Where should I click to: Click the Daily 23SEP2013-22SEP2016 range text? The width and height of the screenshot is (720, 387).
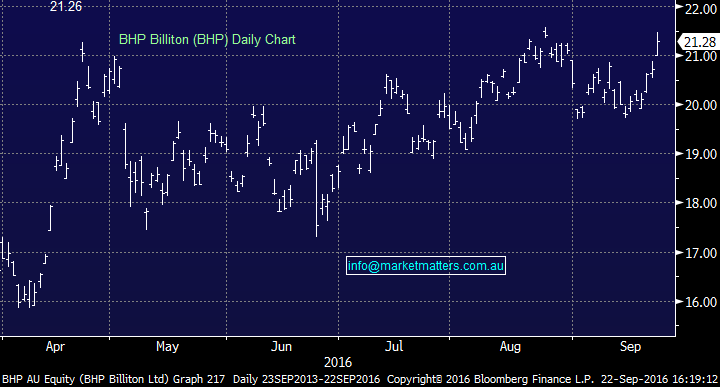pos(306,379)
